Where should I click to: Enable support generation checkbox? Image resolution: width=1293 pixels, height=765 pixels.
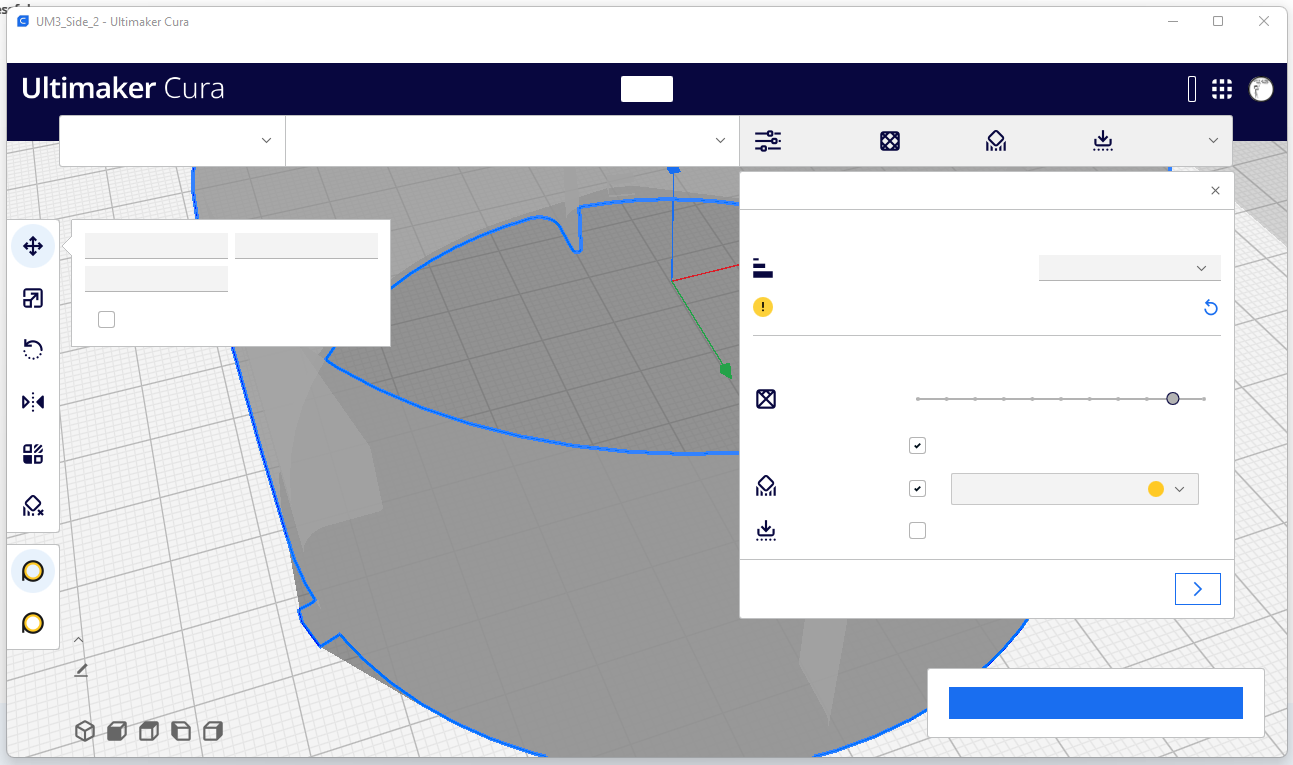(917, 488)
